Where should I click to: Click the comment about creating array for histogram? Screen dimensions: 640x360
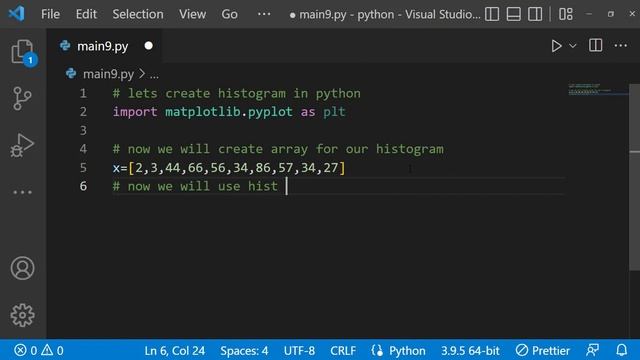pos(278,149)
